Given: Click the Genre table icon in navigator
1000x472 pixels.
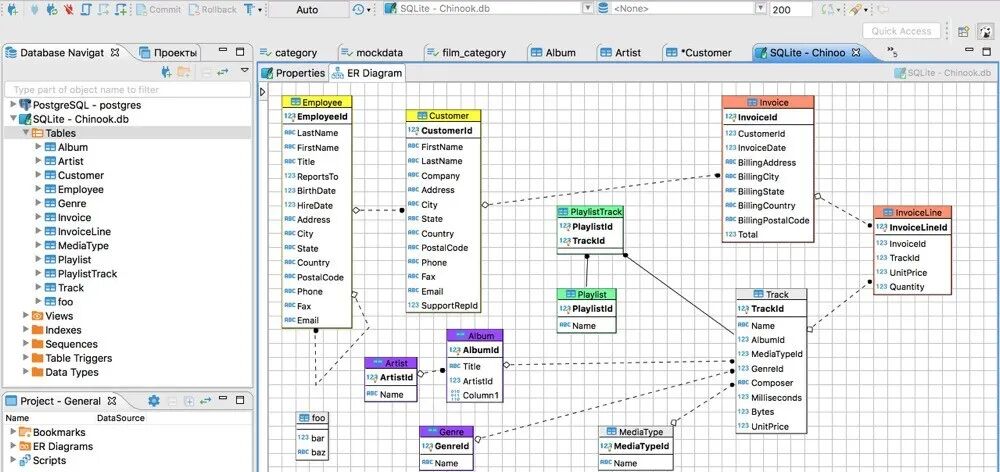Looking at the screenshot, I should (x=50, y=203).
